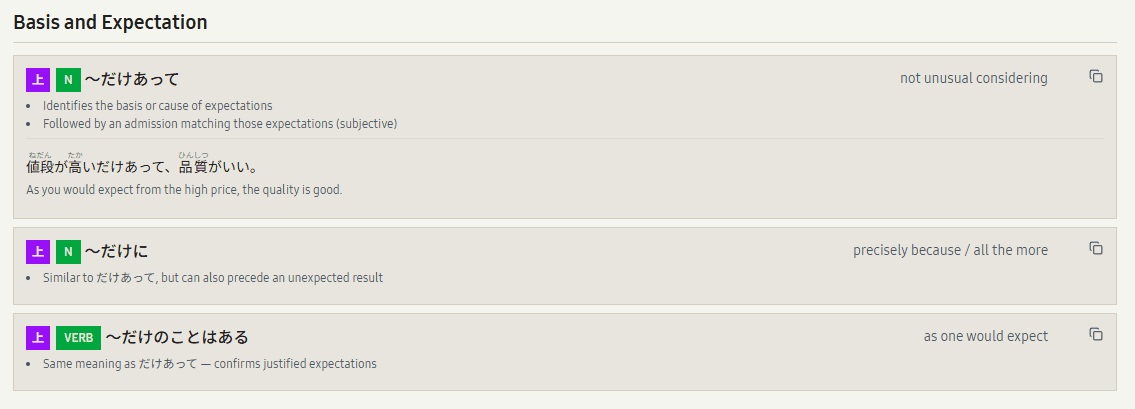Image resolution: width=1135 pixels, height=409 pixels.
Task: Copy the だけのことはある grammar entry
Action: (1096, 335)
